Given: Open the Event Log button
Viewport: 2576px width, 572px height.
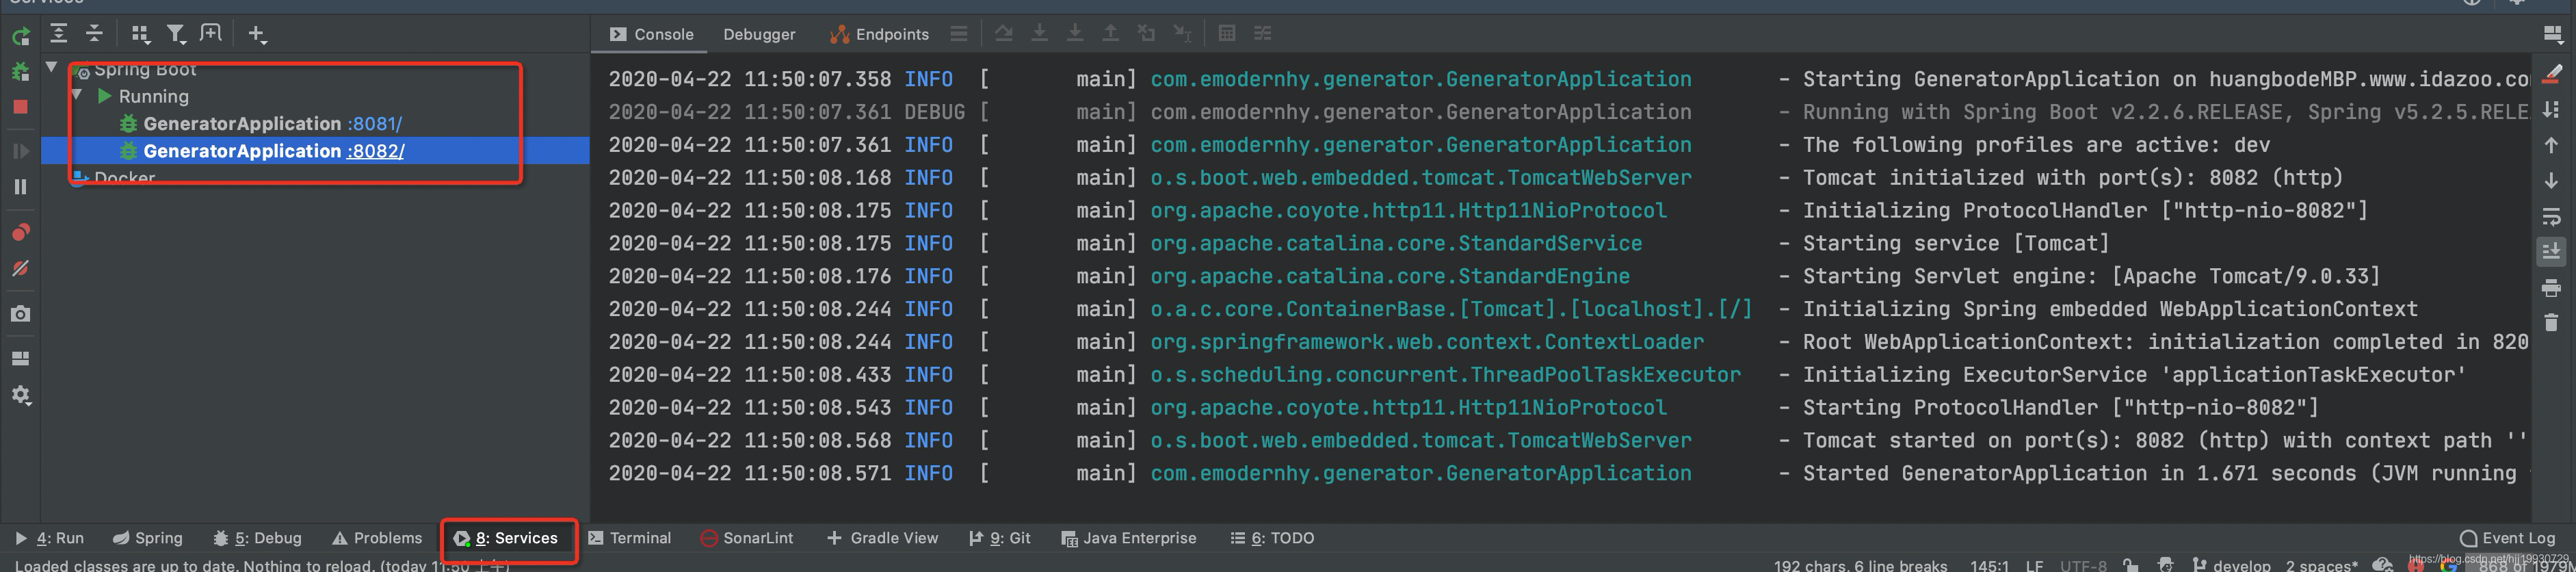Looking at the screenshot, I should tap(2507, 538).
